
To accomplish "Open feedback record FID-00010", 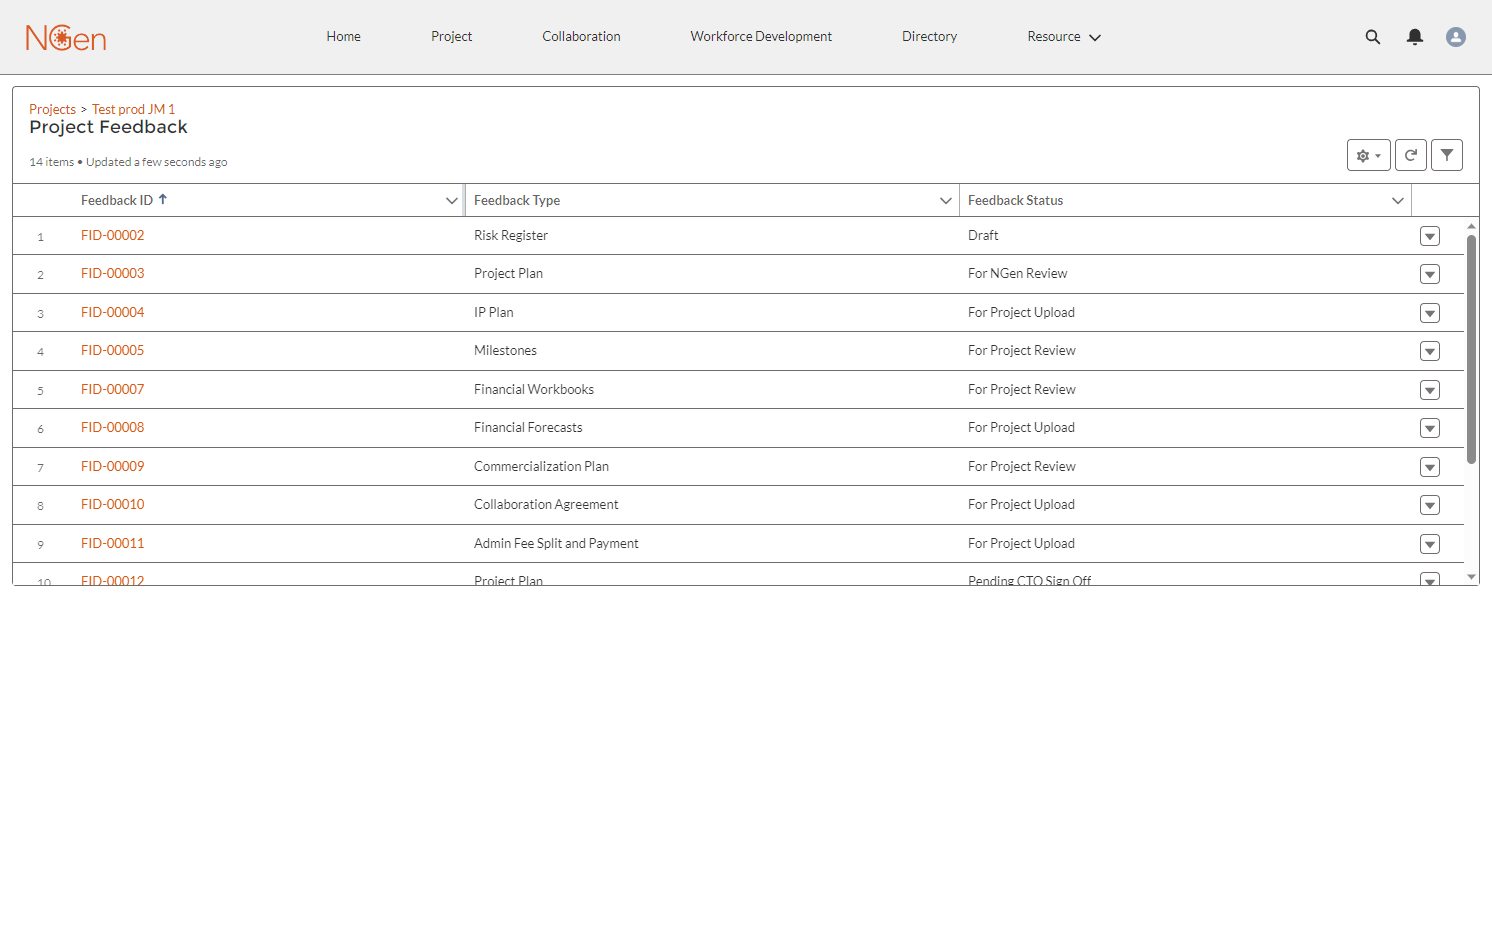I will [x=112, y=504].
